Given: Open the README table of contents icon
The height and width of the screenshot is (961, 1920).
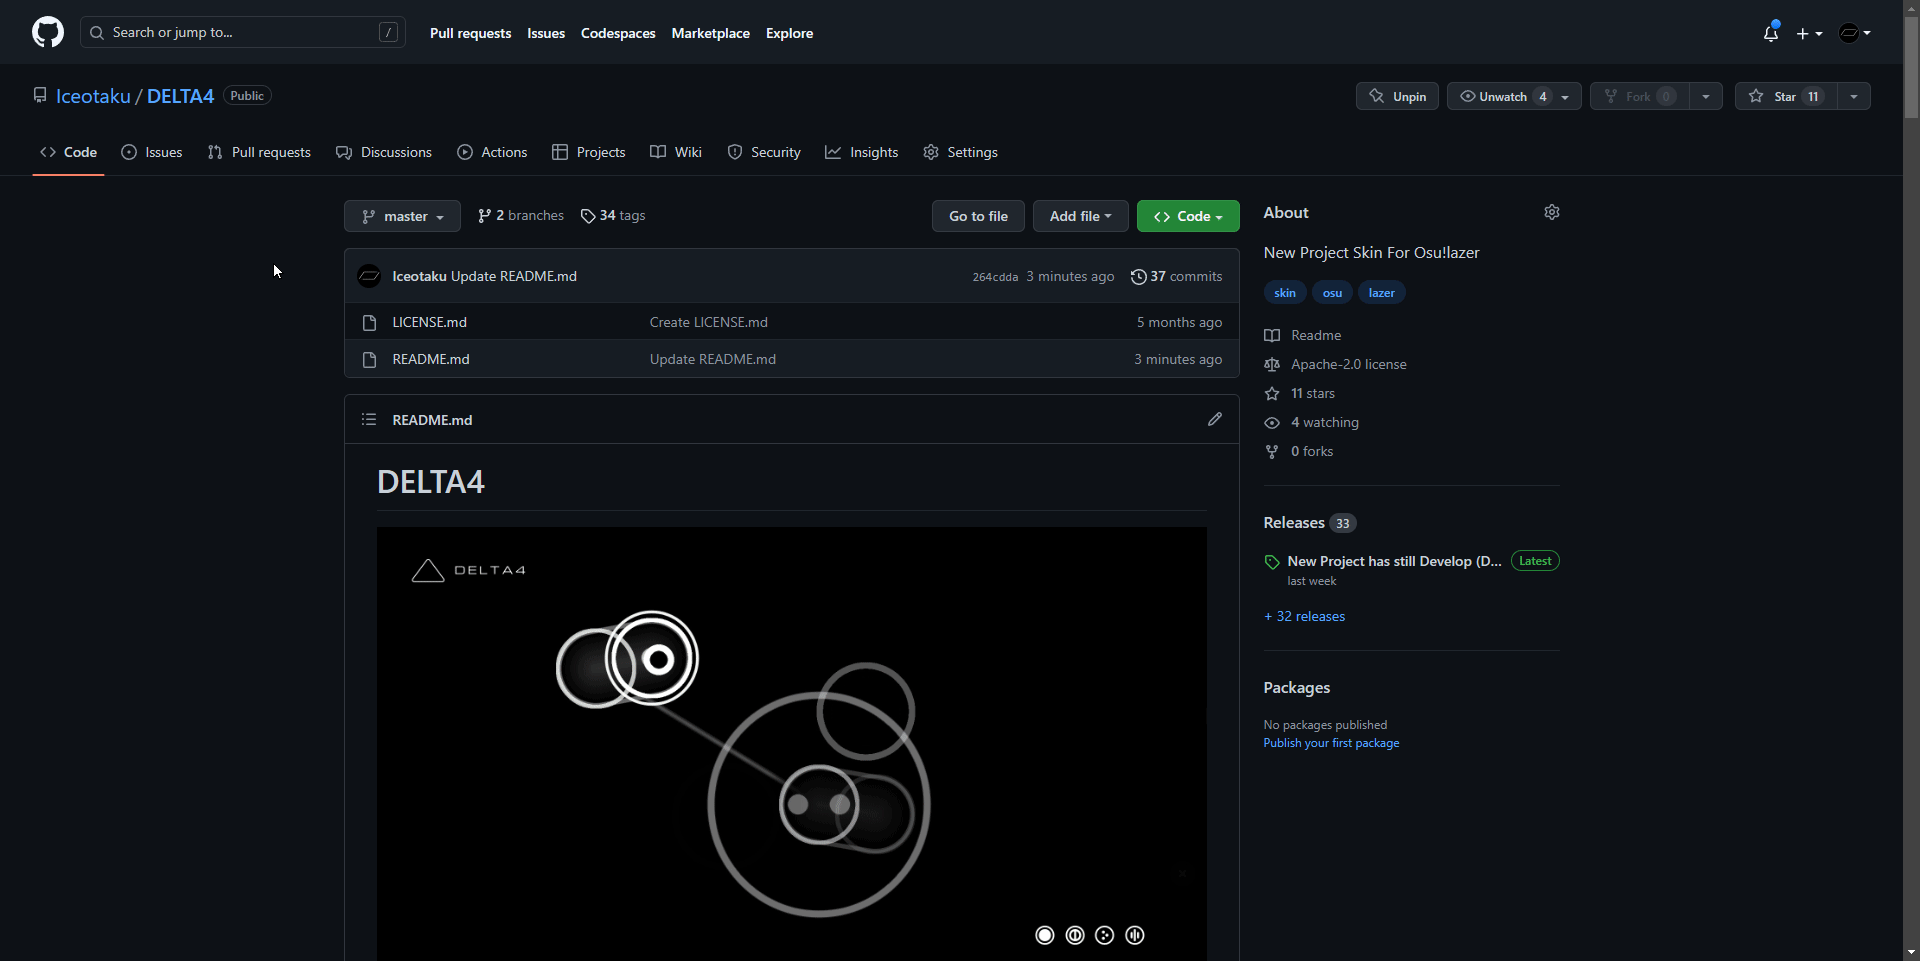Looking at the screenshot, I should click(x=368, y=419).
